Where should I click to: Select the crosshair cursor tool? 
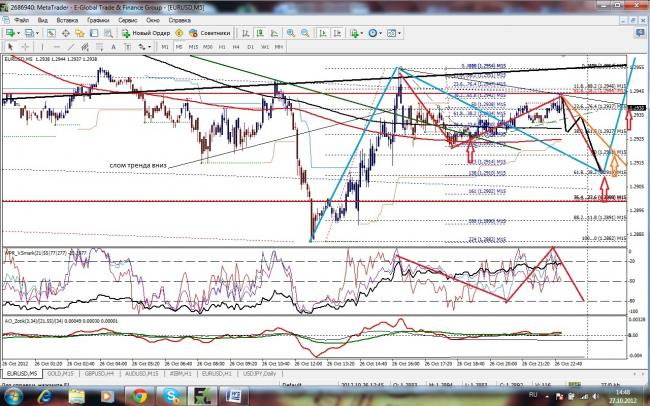(x=23, y=46)
